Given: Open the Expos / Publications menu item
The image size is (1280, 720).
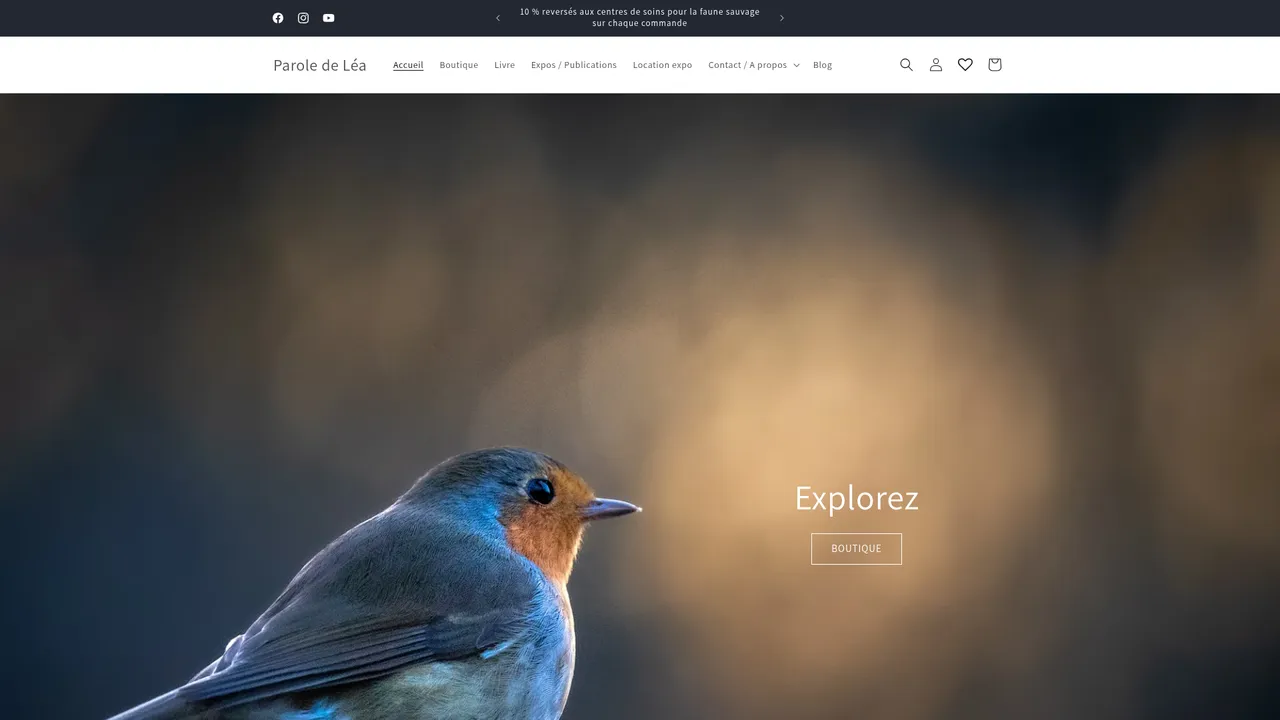Looking at the screenshot, I should [574, 65].
